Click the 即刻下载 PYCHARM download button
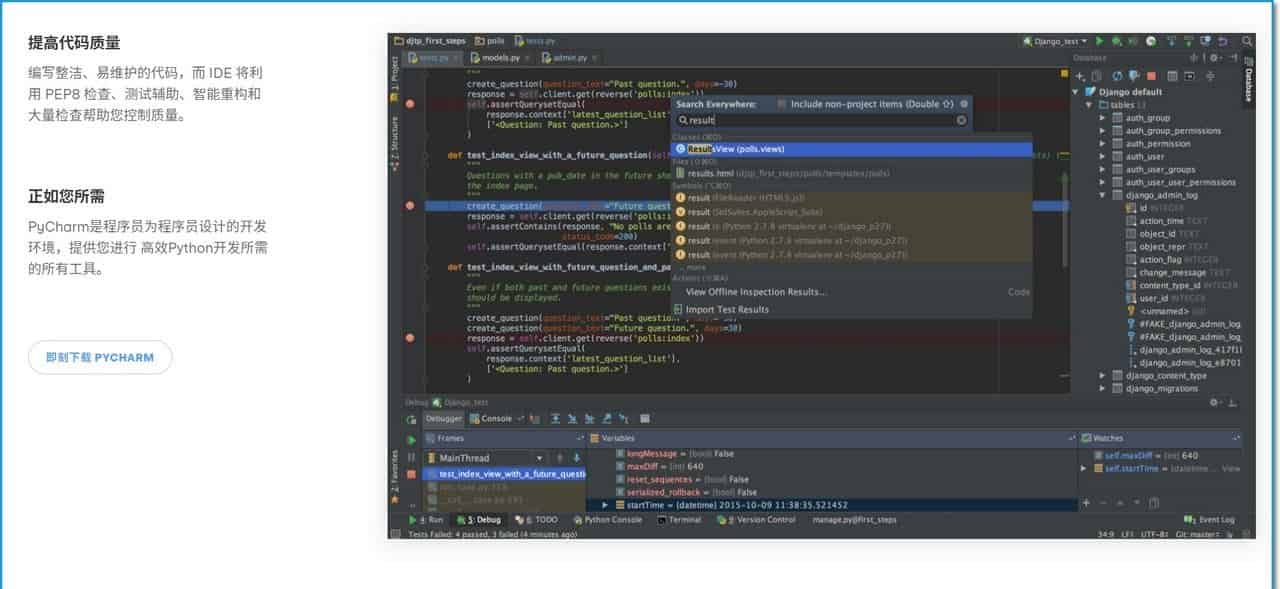This screenshot has height=589, width=1280. [x=100, y=357]
